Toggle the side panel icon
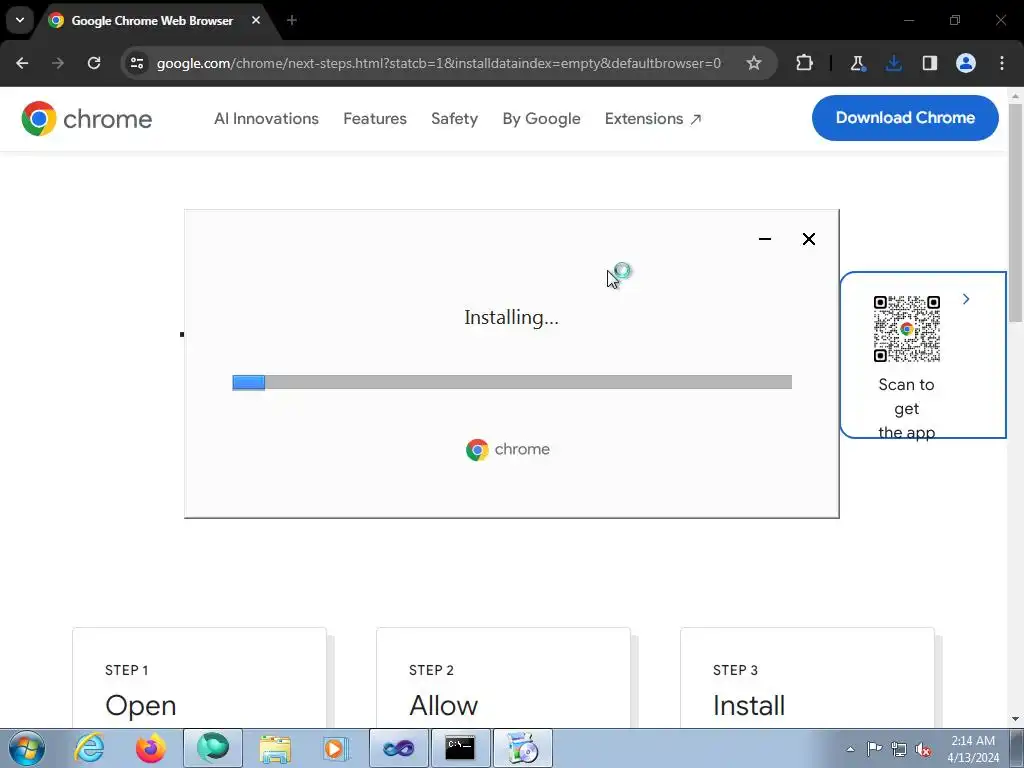The height and width of the screenshot is (768, 1024). [929, 63]
